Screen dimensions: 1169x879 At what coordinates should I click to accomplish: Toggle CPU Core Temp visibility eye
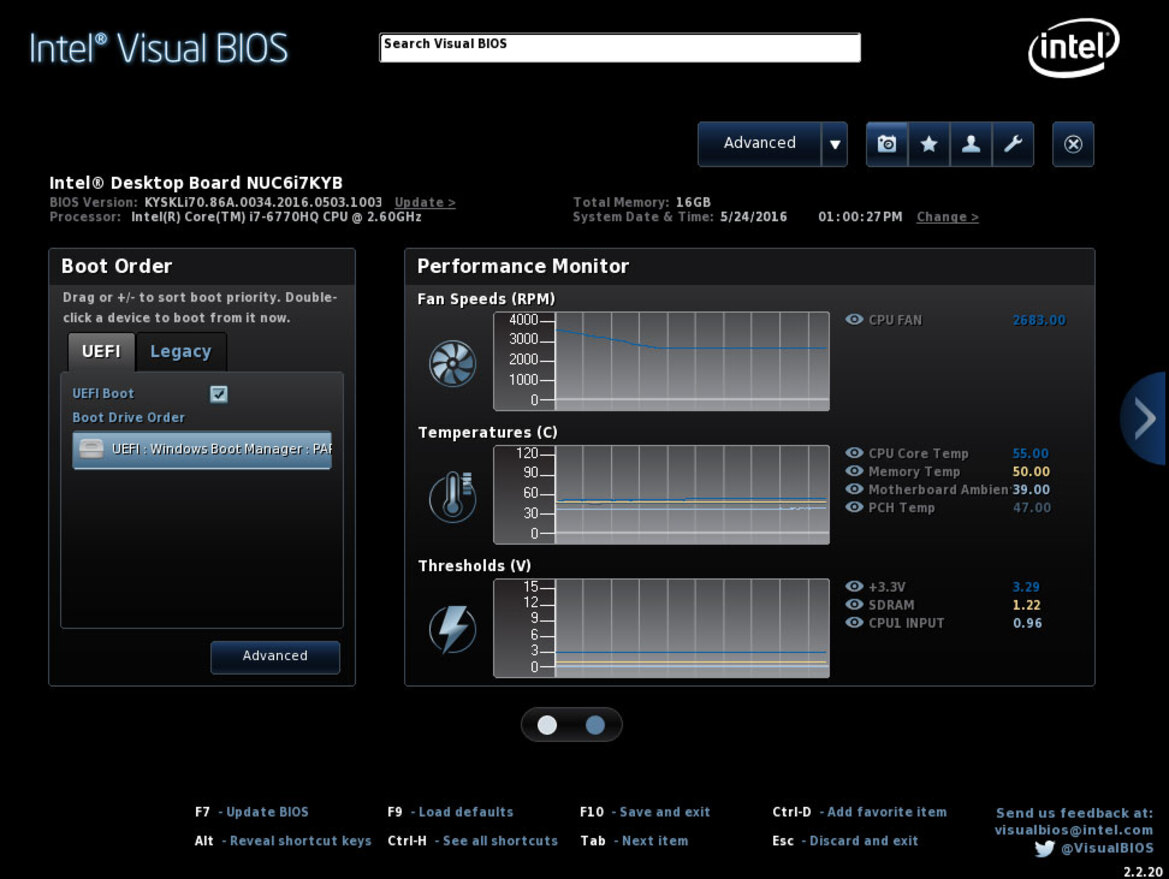point(854,453)
